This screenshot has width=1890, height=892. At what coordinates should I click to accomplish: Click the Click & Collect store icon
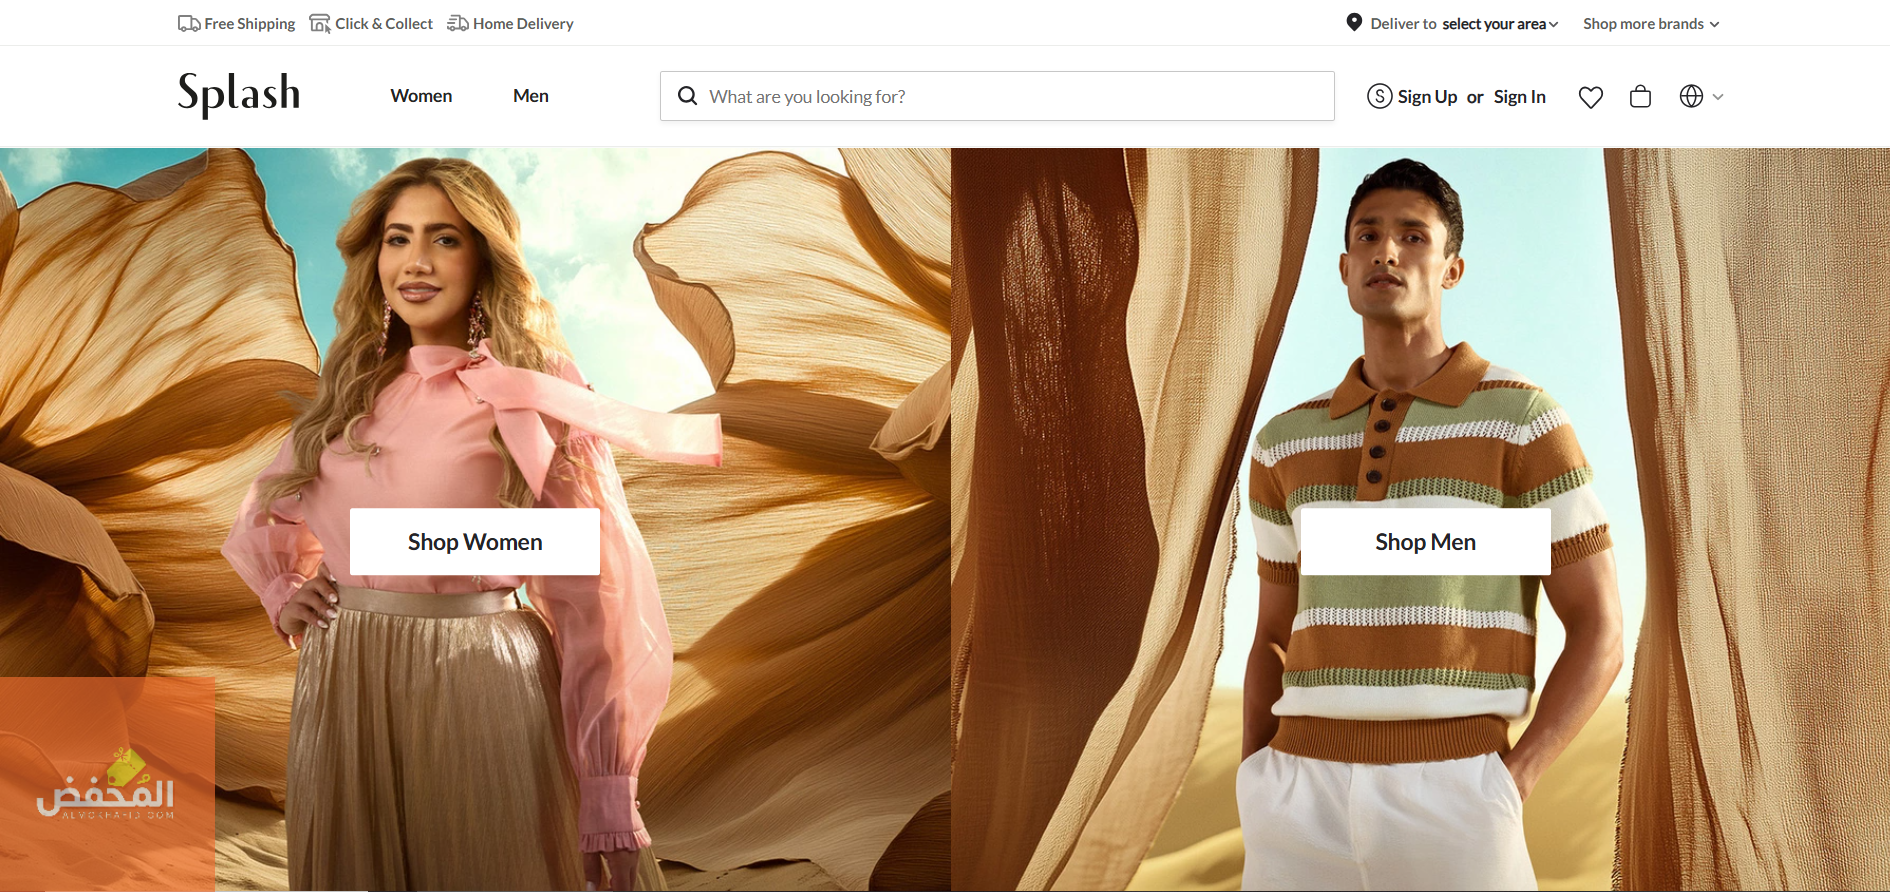click(x=320, y=24)
